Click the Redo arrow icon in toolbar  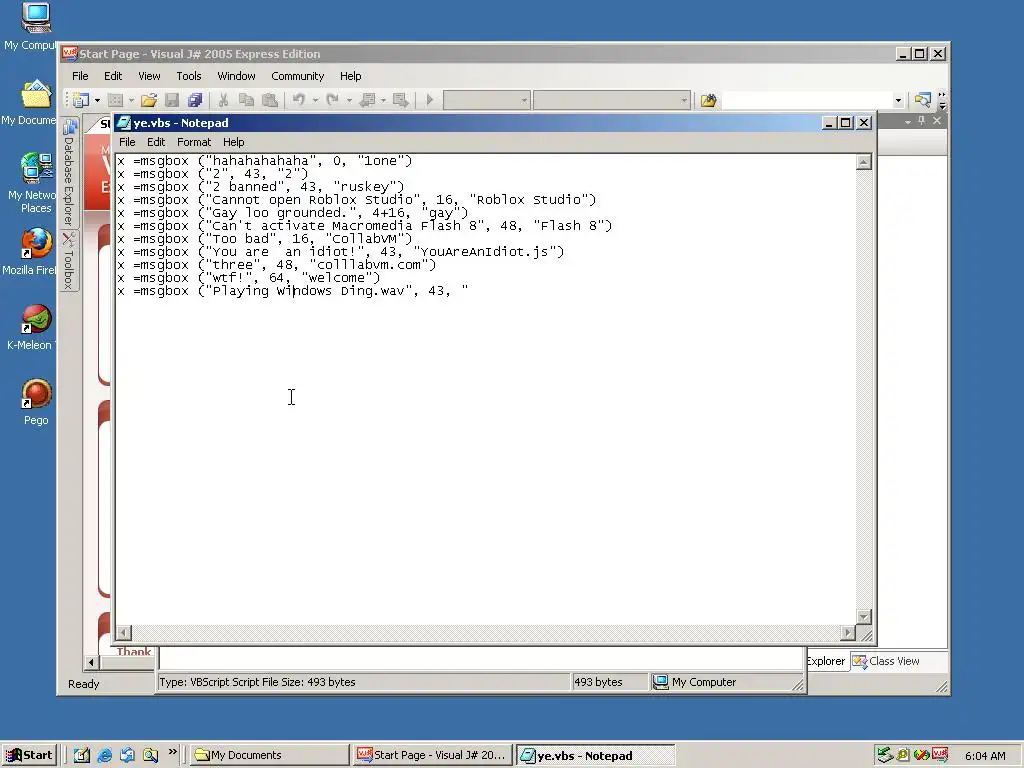(332, 100)
